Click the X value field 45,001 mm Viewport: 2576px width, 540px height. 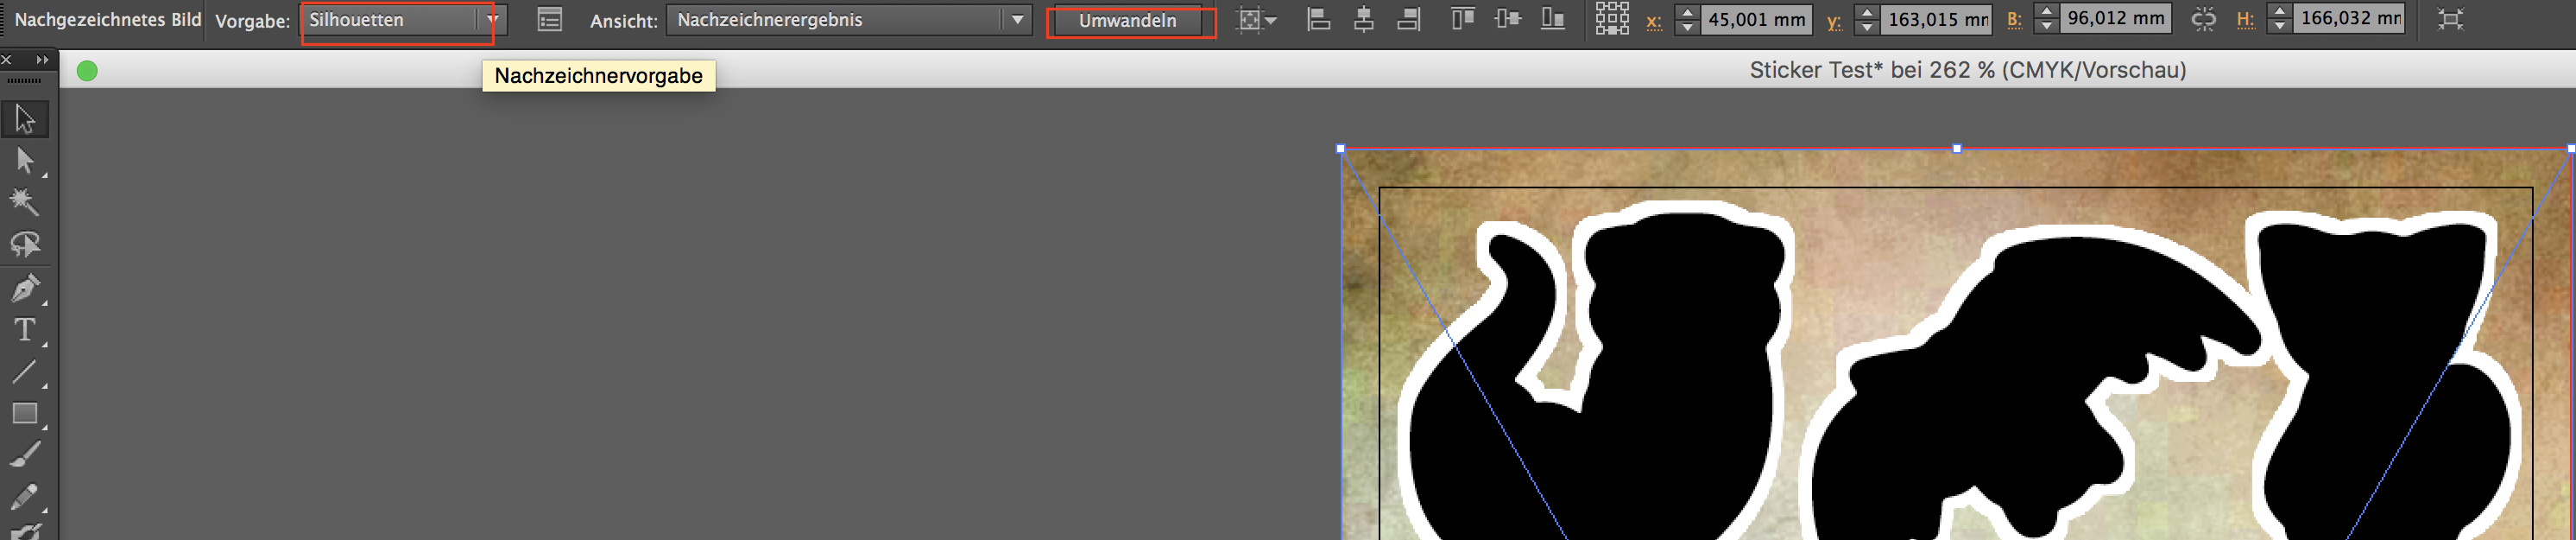tap(1756, 19)
